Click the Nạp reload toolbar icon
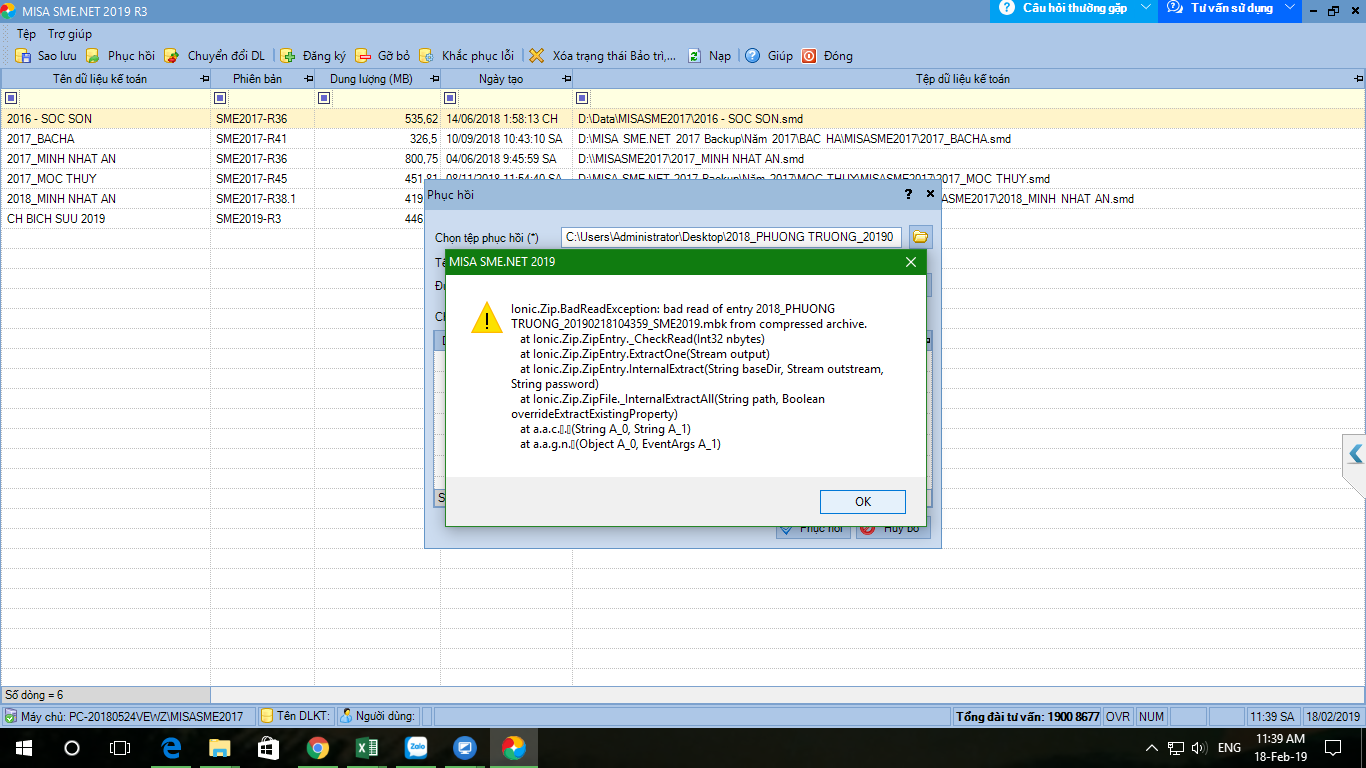This screenshot has width=1366, height=768. [x=694, y=56]
